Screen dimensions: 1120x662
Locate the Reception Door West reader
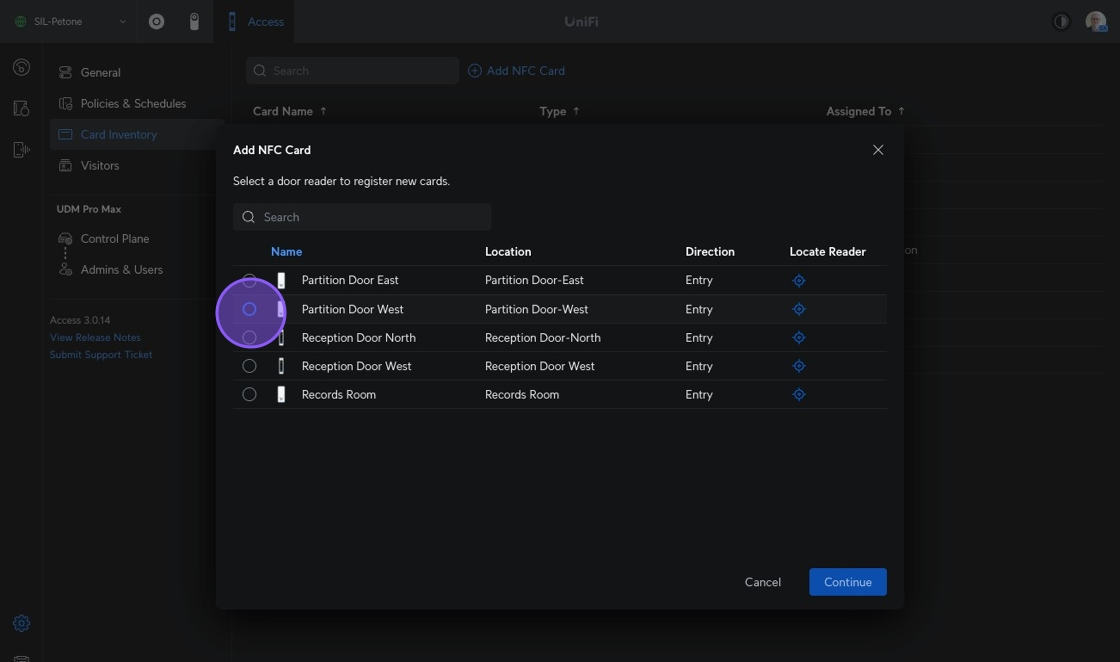[x=798, y=366]
